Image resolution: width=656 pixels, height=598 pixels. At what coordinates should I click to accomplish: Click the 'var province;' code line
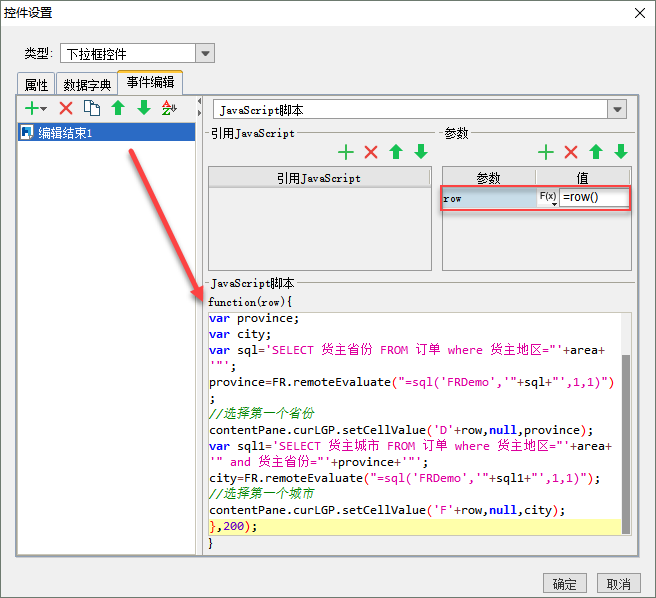point(254,318)
